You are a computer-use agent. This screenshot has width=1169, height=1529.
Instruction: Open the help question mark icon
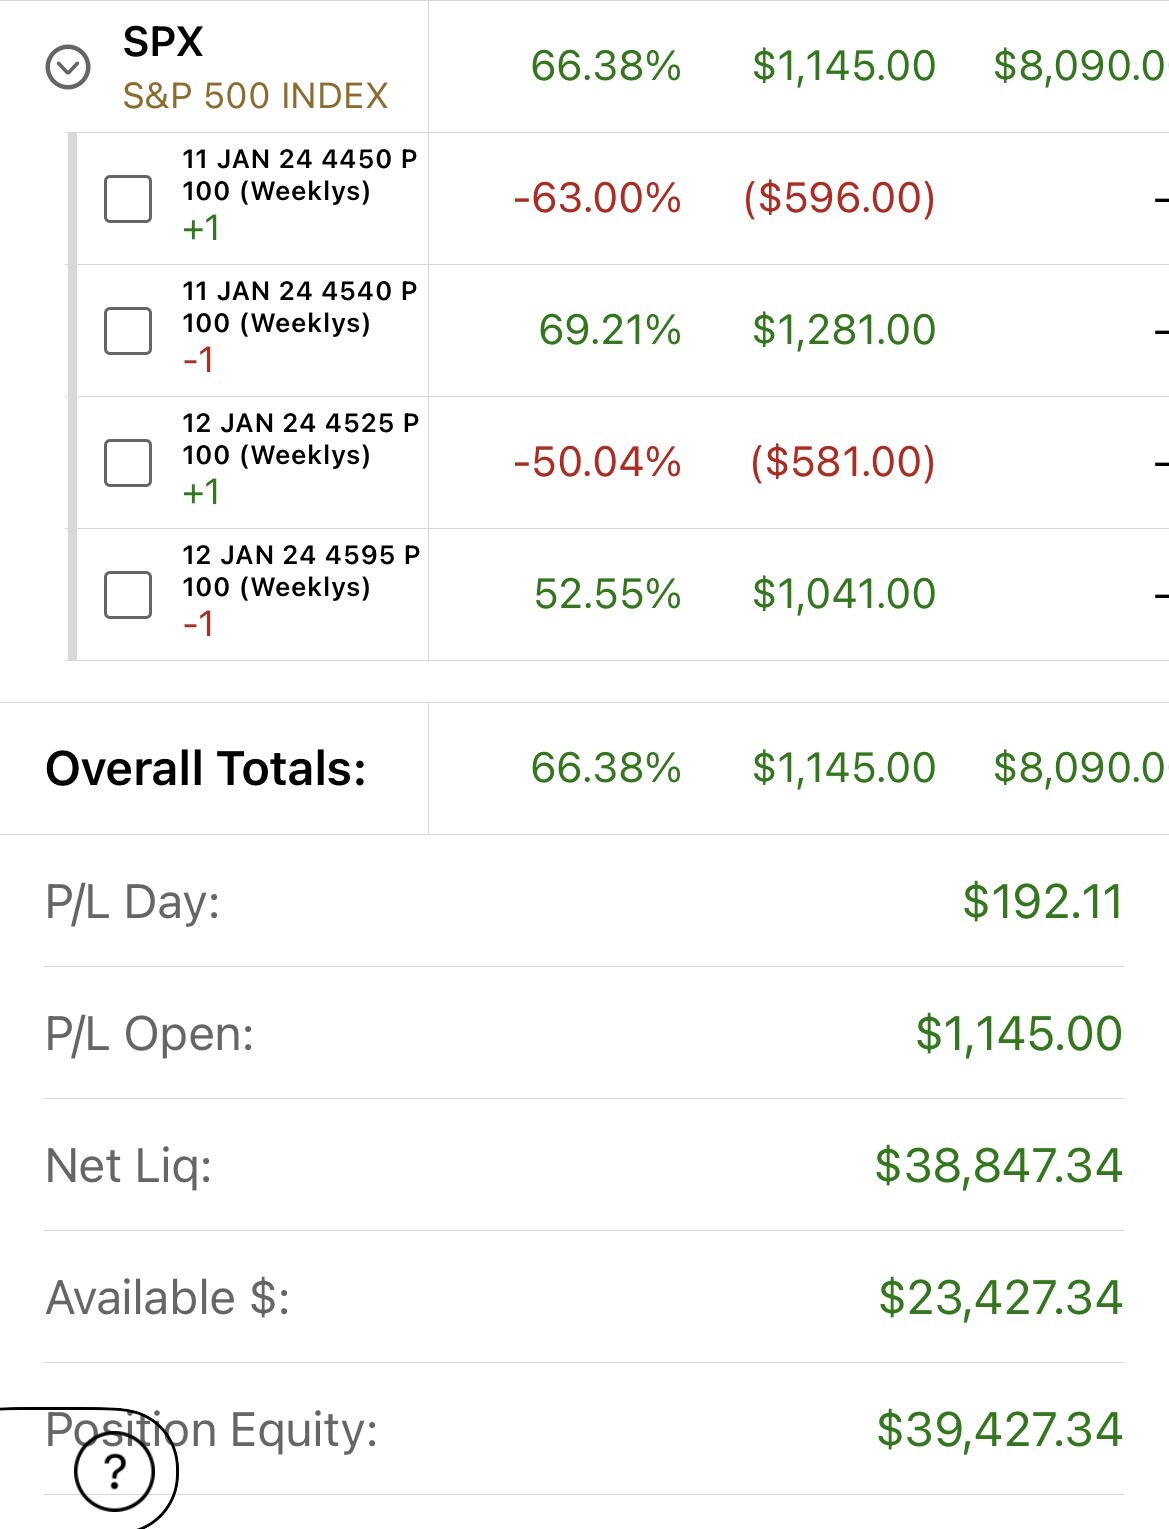[115, 1472]
